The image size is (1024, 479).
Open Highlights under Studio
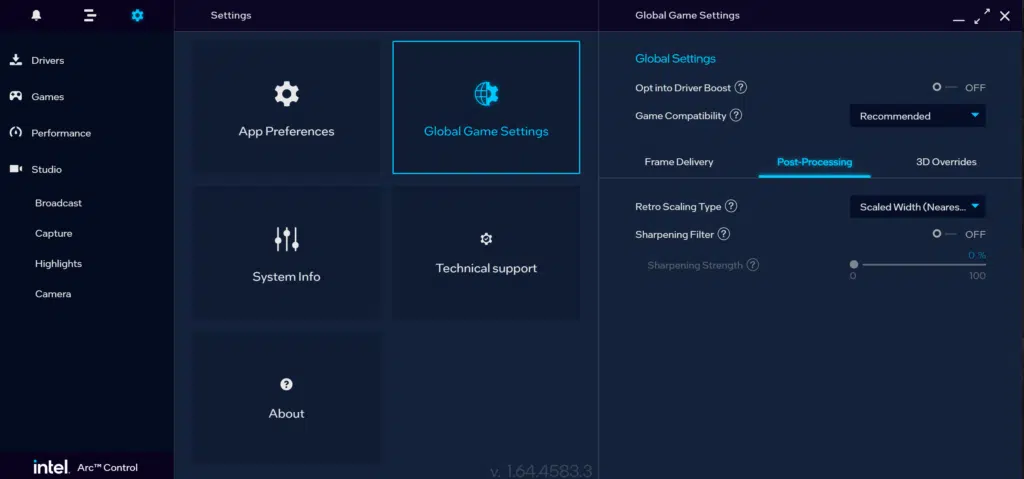pos(59,264)
